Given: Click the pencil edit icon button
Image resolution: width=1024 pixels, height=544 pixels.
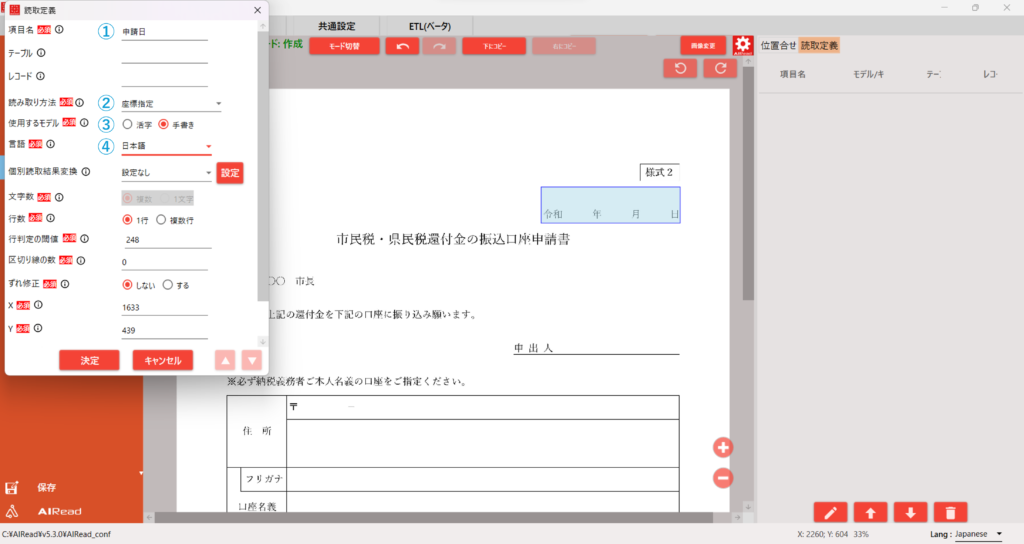Looking at the screenshot, I should click(x=830, y=513).
